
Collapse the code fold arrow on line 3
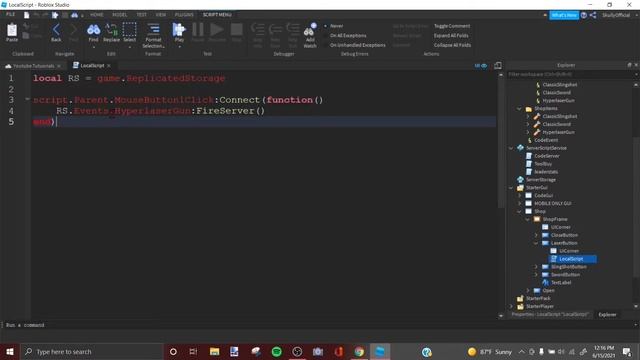pos(27,99)
